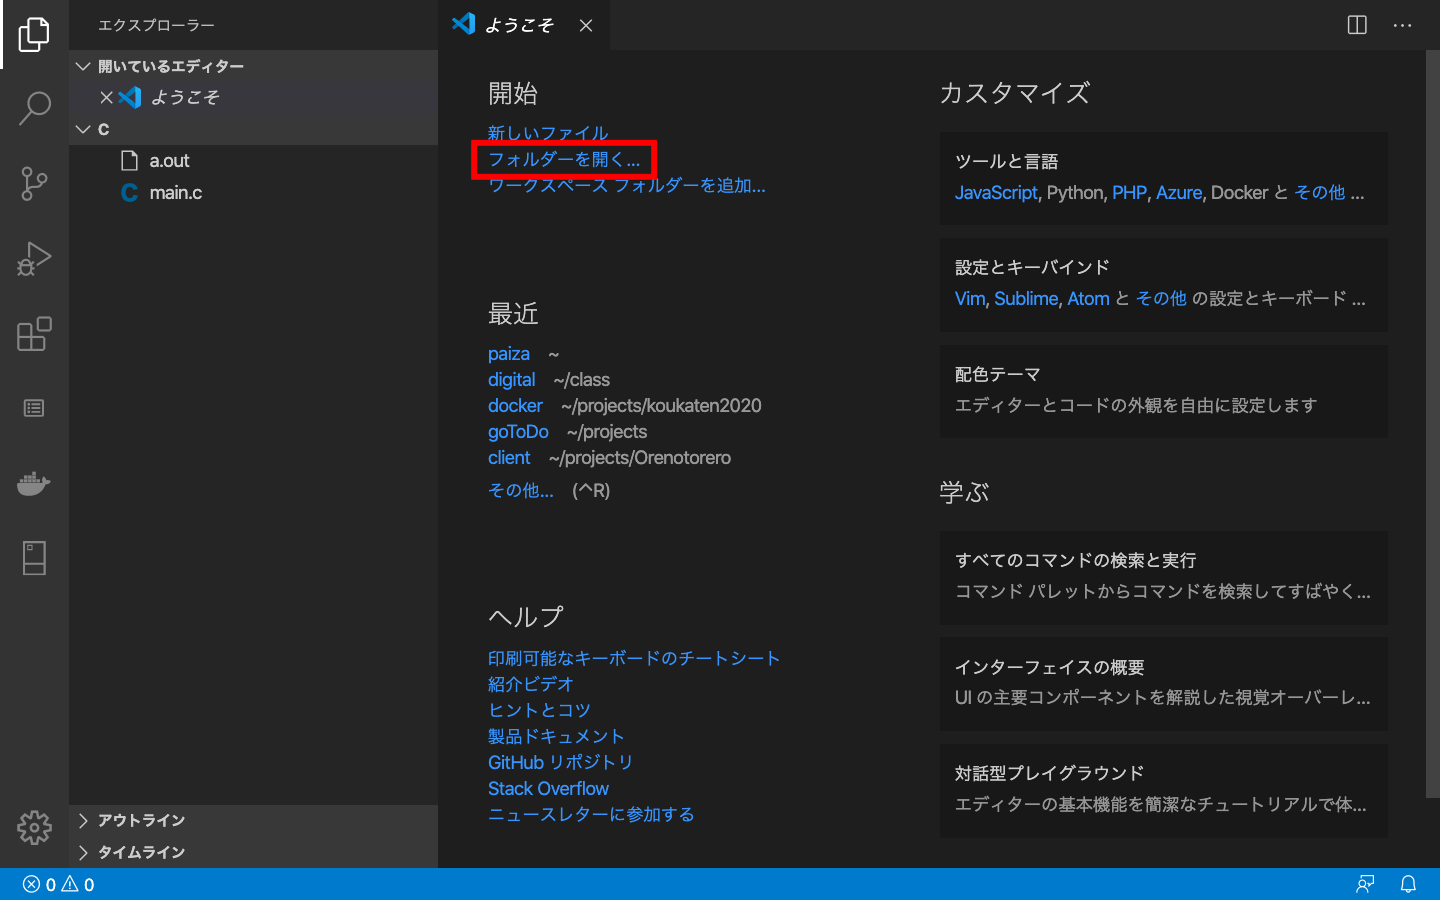Open the Docker sidebar view
1440x900 pixels.
(x=34, y=483)
